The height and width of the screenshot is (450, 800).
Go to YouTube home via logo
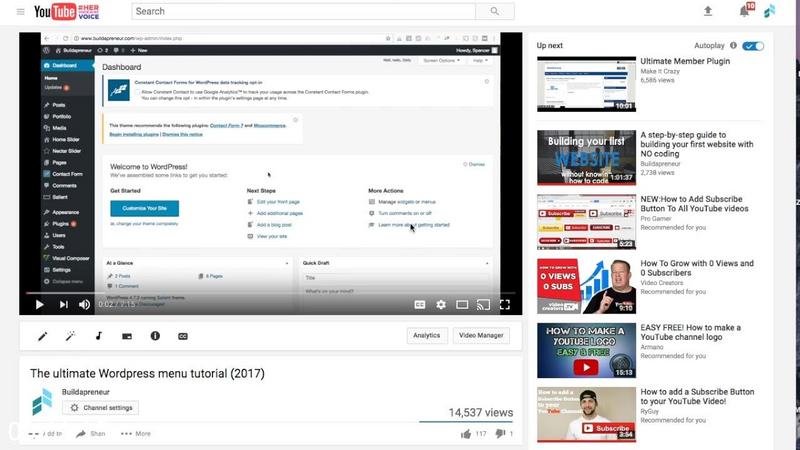point(66,11)
